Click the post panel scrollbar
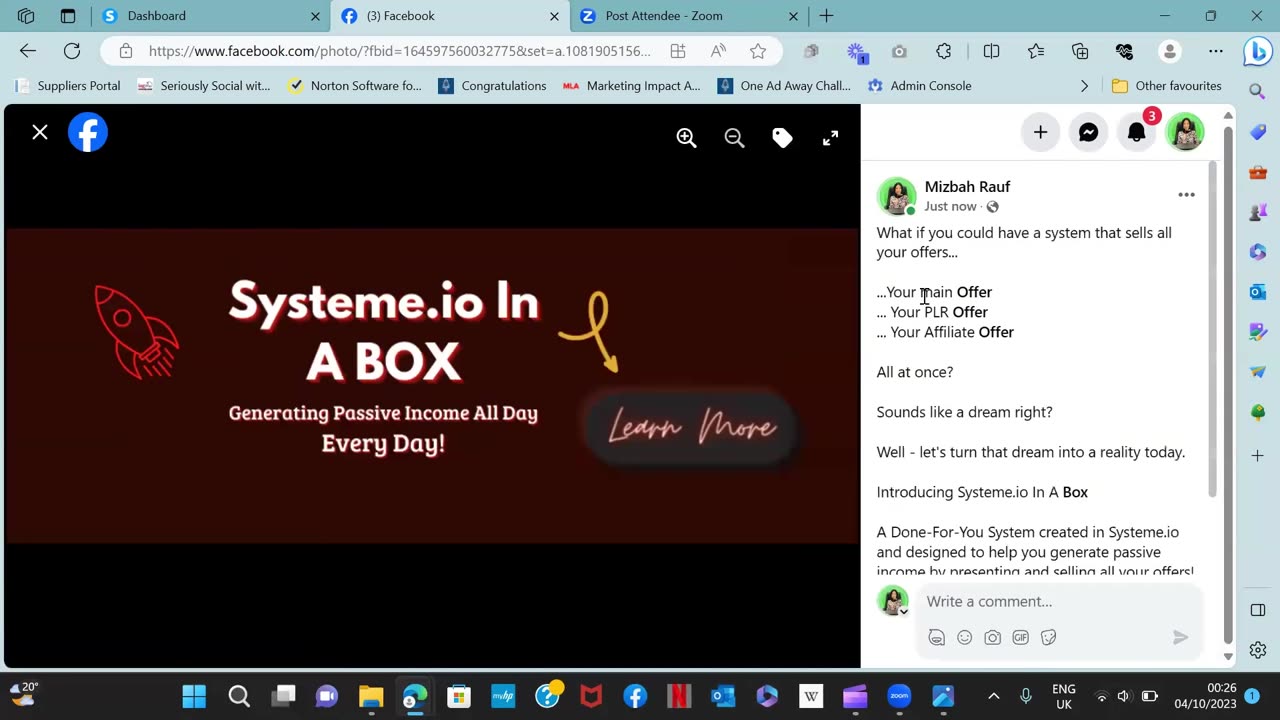The width and height of the screenshot is (1280, 720). [x=1213, y=329]
